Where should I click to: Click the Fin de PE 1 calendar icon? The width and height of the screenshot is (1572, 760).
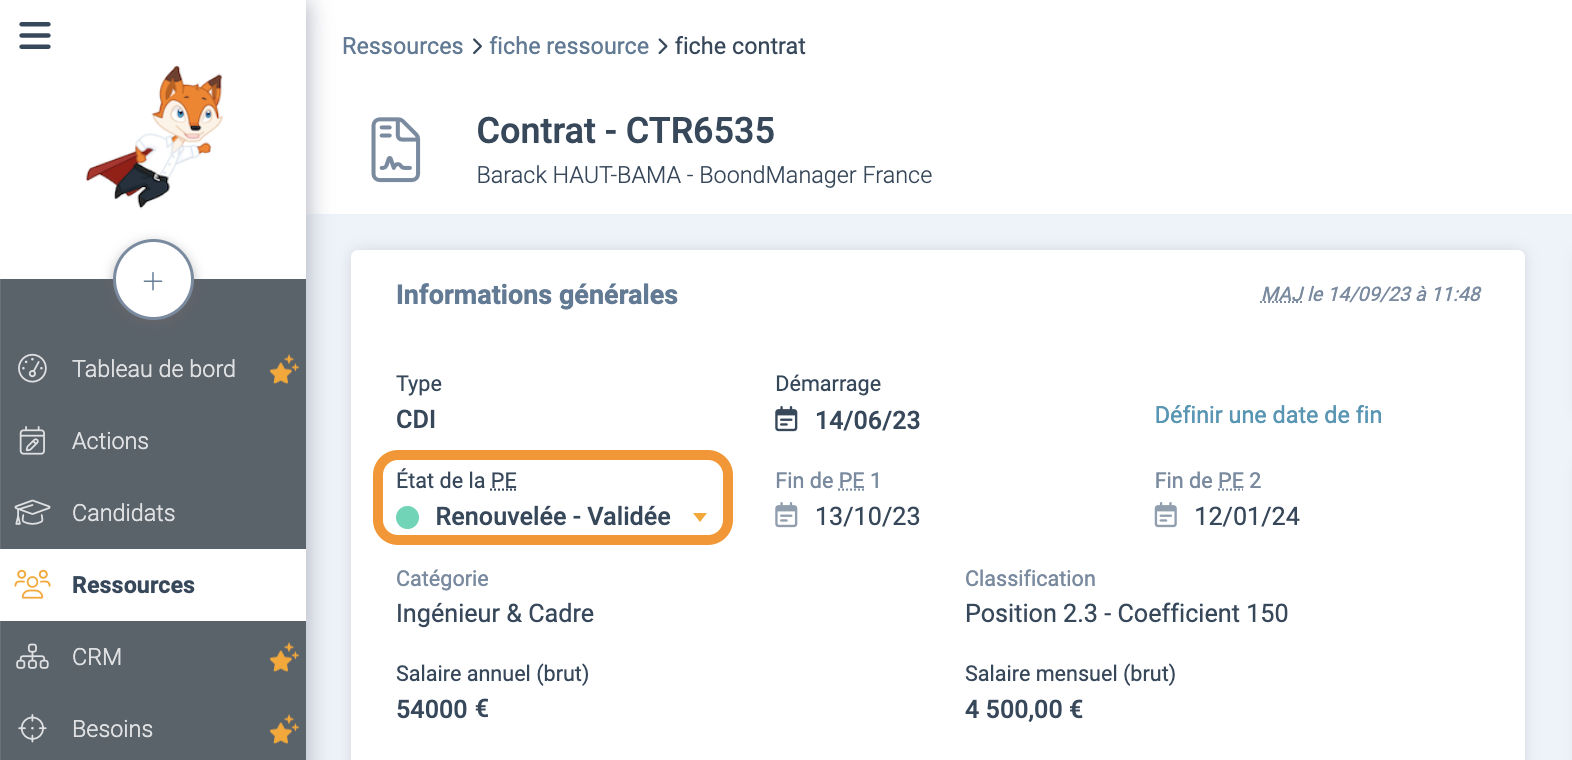pyautogui.click(x=787, y=516)
